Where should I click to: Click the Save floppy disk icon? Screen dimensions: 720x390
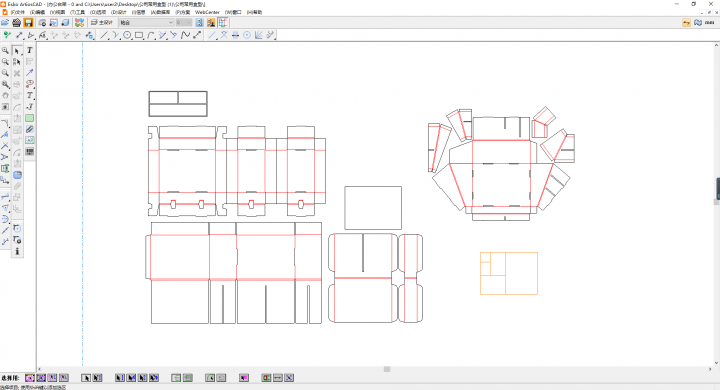(x=28, y=23)
